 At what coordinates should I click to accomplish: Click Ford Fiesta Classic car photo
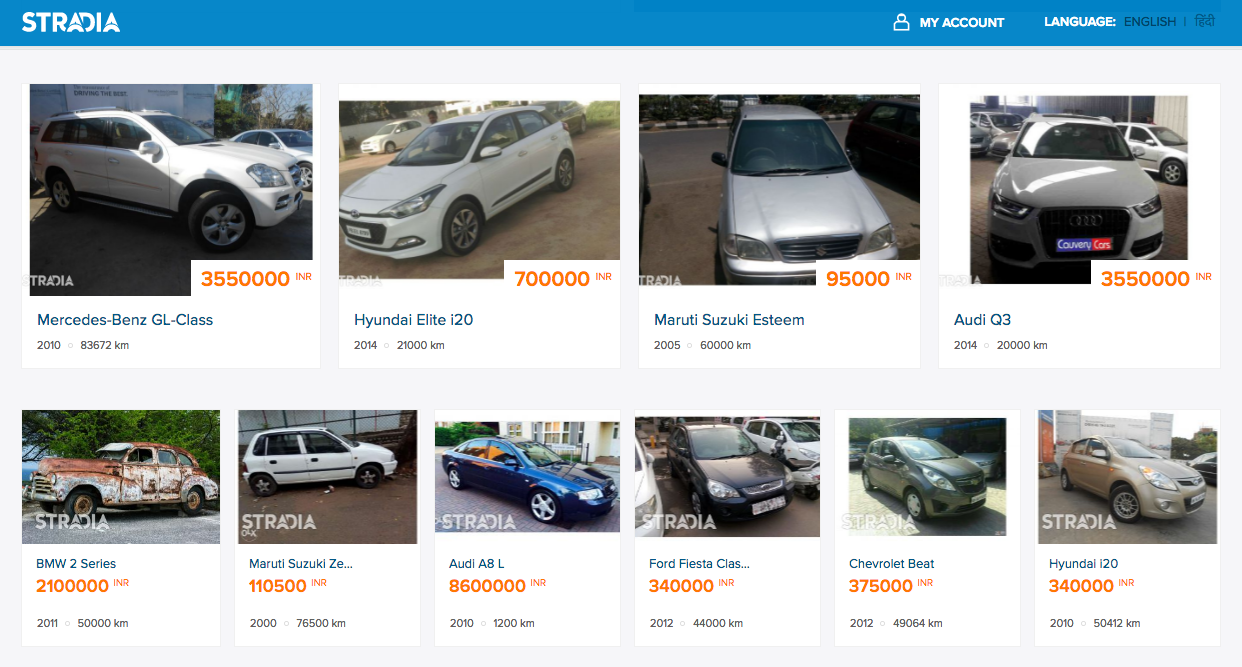(x=727, y=477)
